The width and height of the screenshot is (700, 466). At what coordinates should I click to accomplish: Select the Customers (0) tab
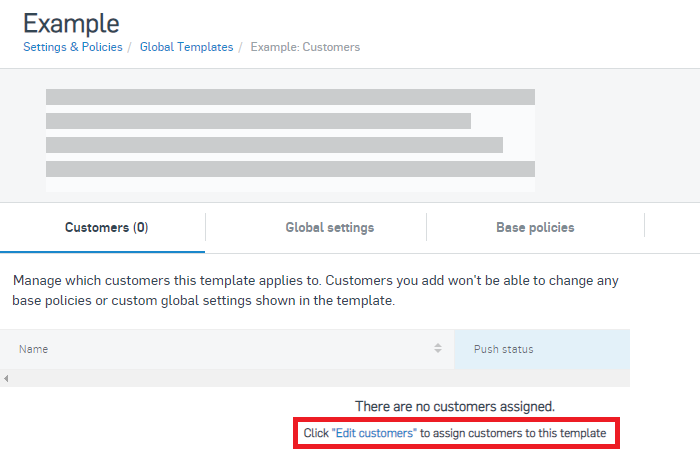point(106,228)
